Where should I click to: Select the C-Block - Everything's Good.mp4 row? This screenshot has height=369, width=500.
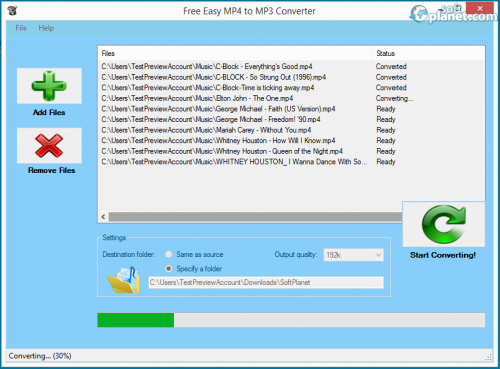291,66
